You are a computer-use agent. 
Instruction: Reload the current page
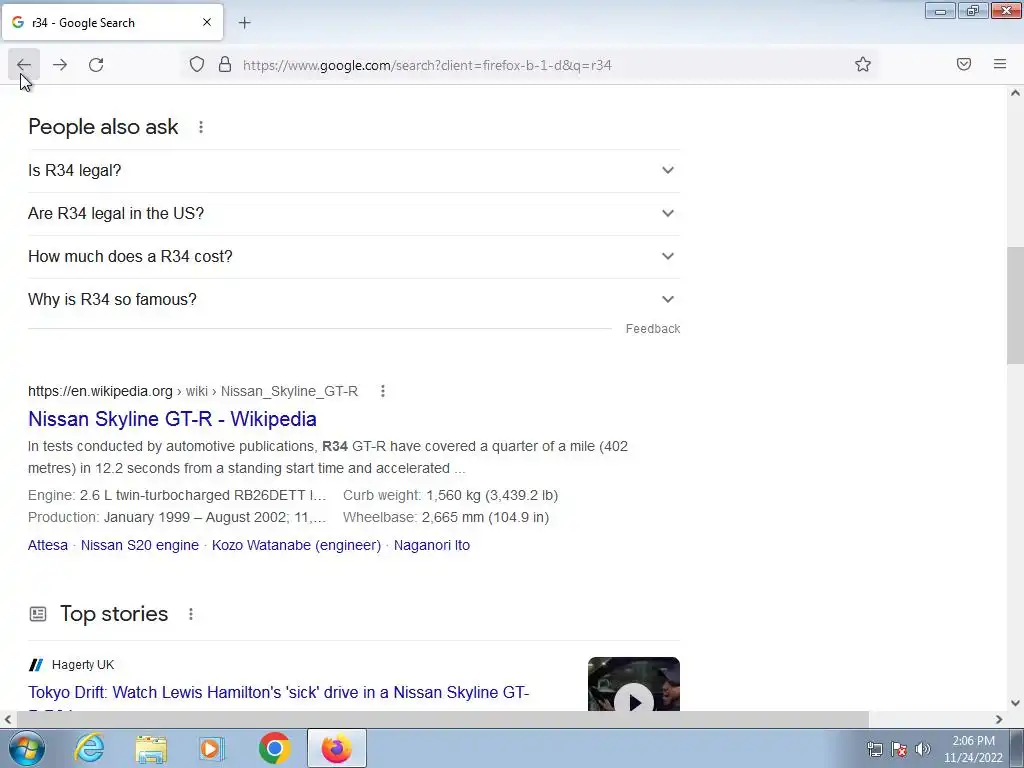(96, 65)
